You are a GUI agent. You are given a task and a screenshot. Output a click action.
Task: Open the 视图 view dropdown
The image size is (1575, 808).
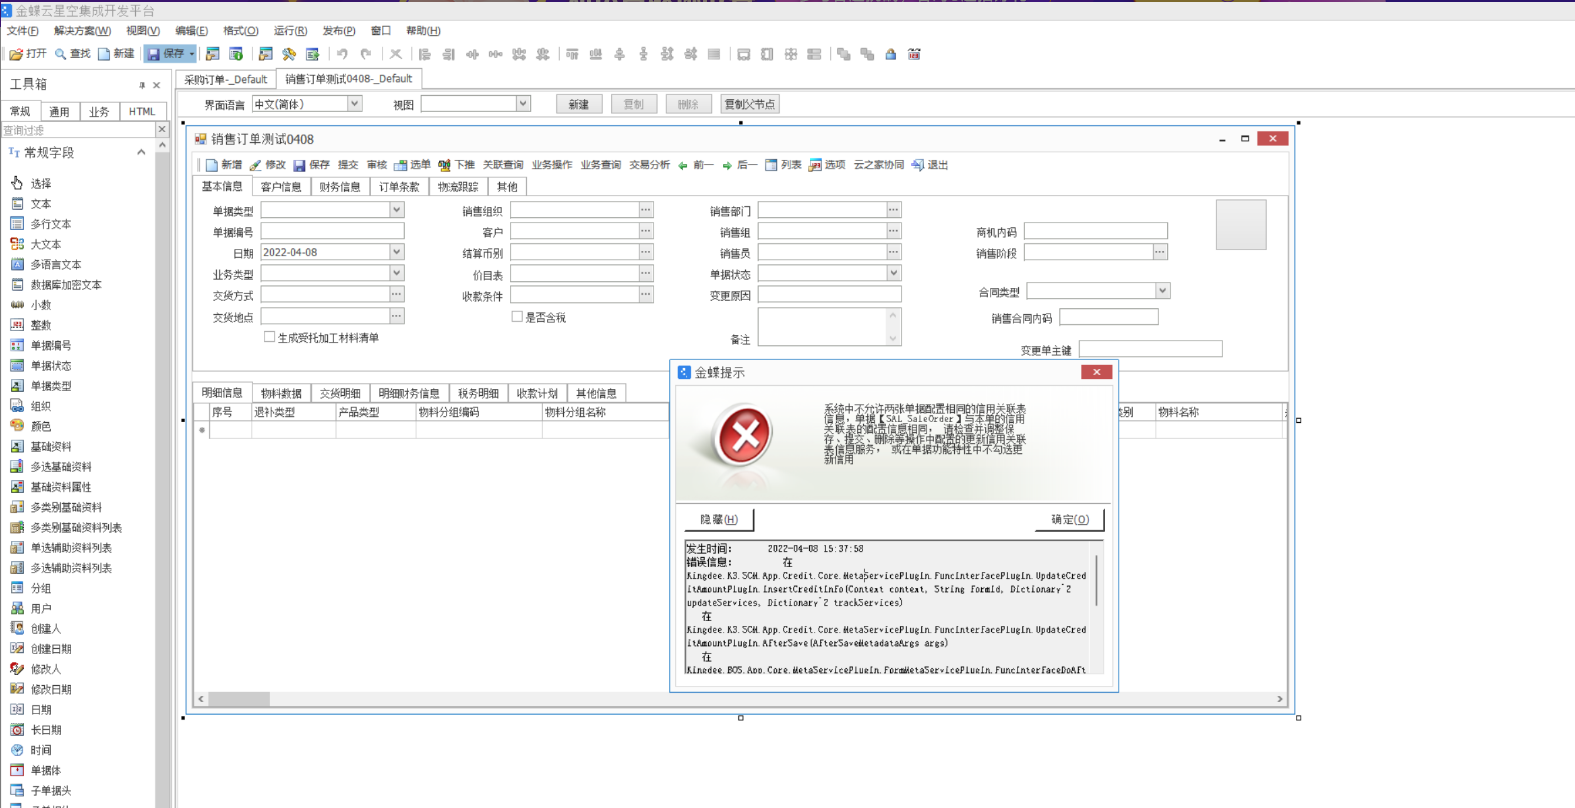pyautogui.click(x=523, y=104)
